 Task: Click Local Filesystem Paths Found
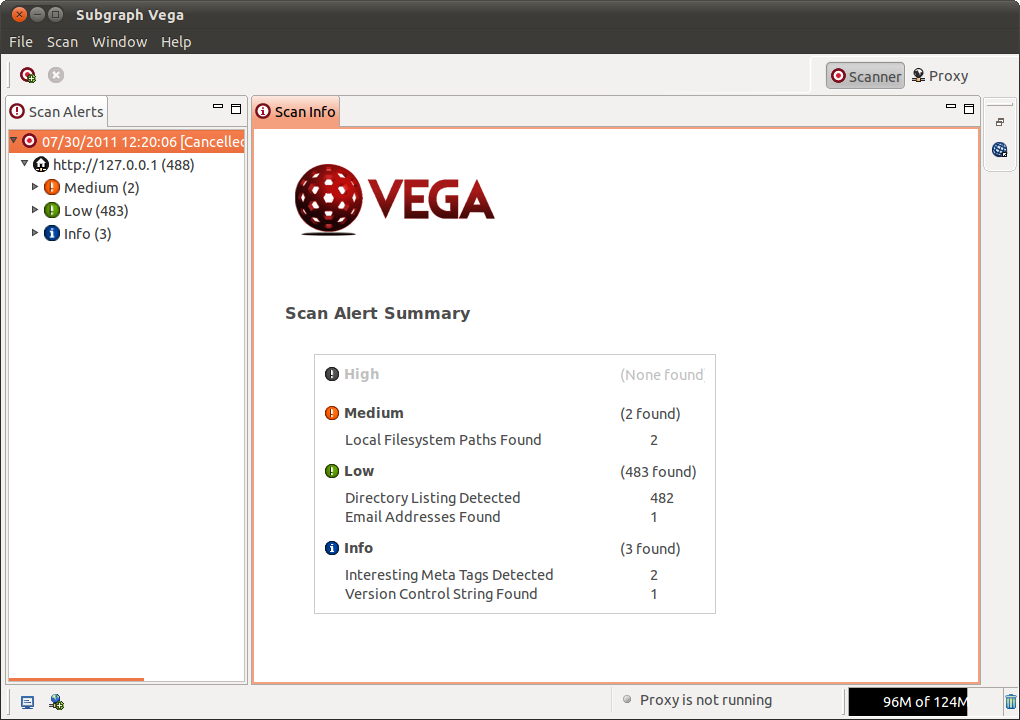point(443,440)
